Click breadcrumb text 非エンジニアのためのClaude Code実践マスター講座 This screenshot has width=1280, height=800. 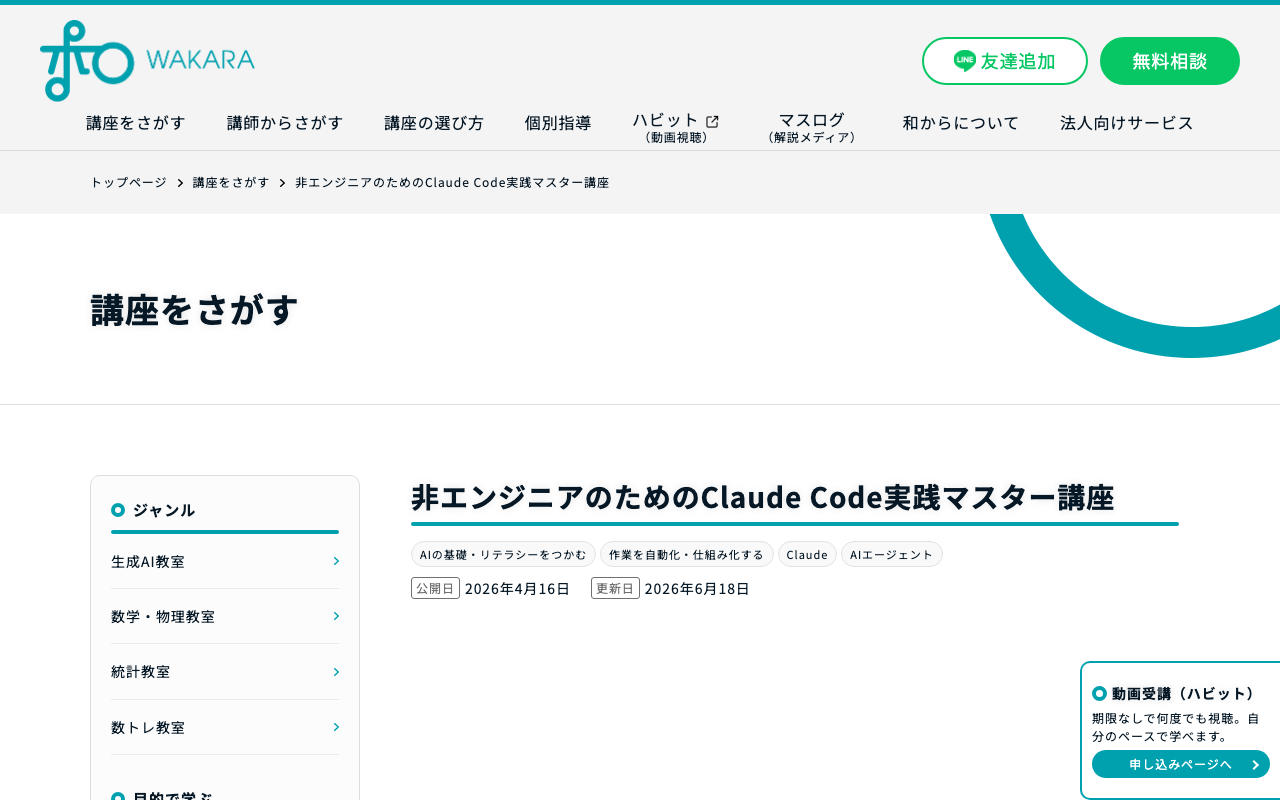pyautogui.click(x=452, y=182)
